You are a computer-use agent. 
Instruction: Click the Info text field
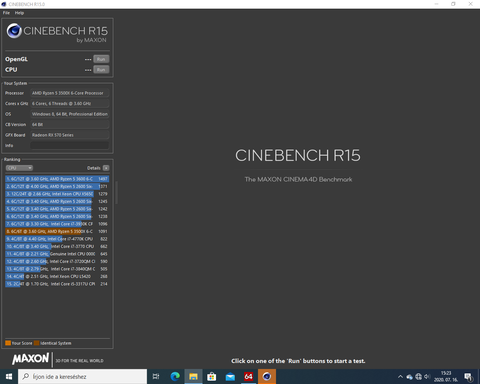pos(70,145)
